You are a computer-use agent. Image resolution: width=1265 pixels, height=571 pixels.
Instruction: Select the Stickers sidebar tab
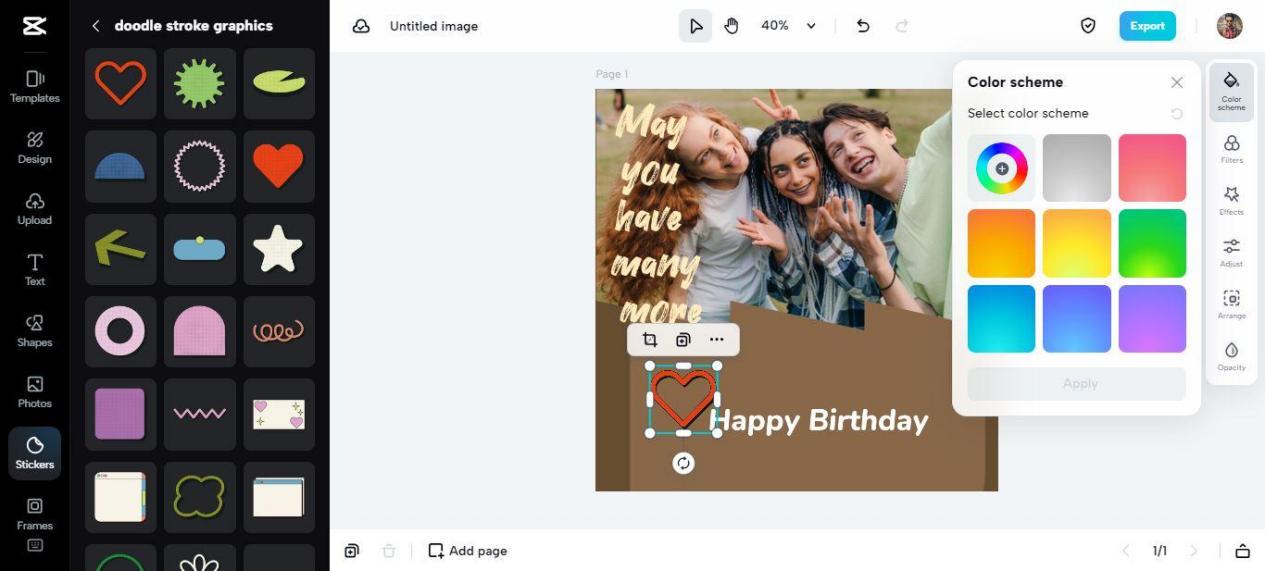(35, 453)
